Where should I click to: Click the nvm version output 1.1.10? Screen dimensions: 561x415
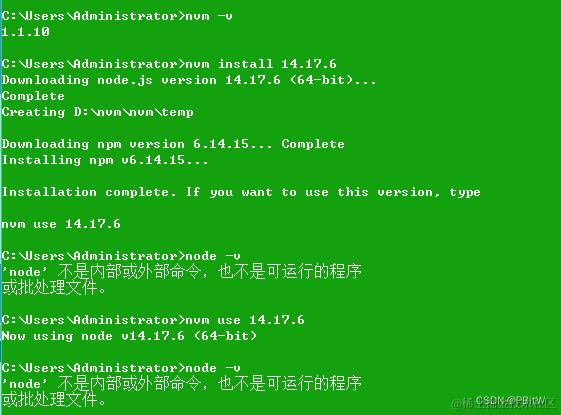click(25, 32)
